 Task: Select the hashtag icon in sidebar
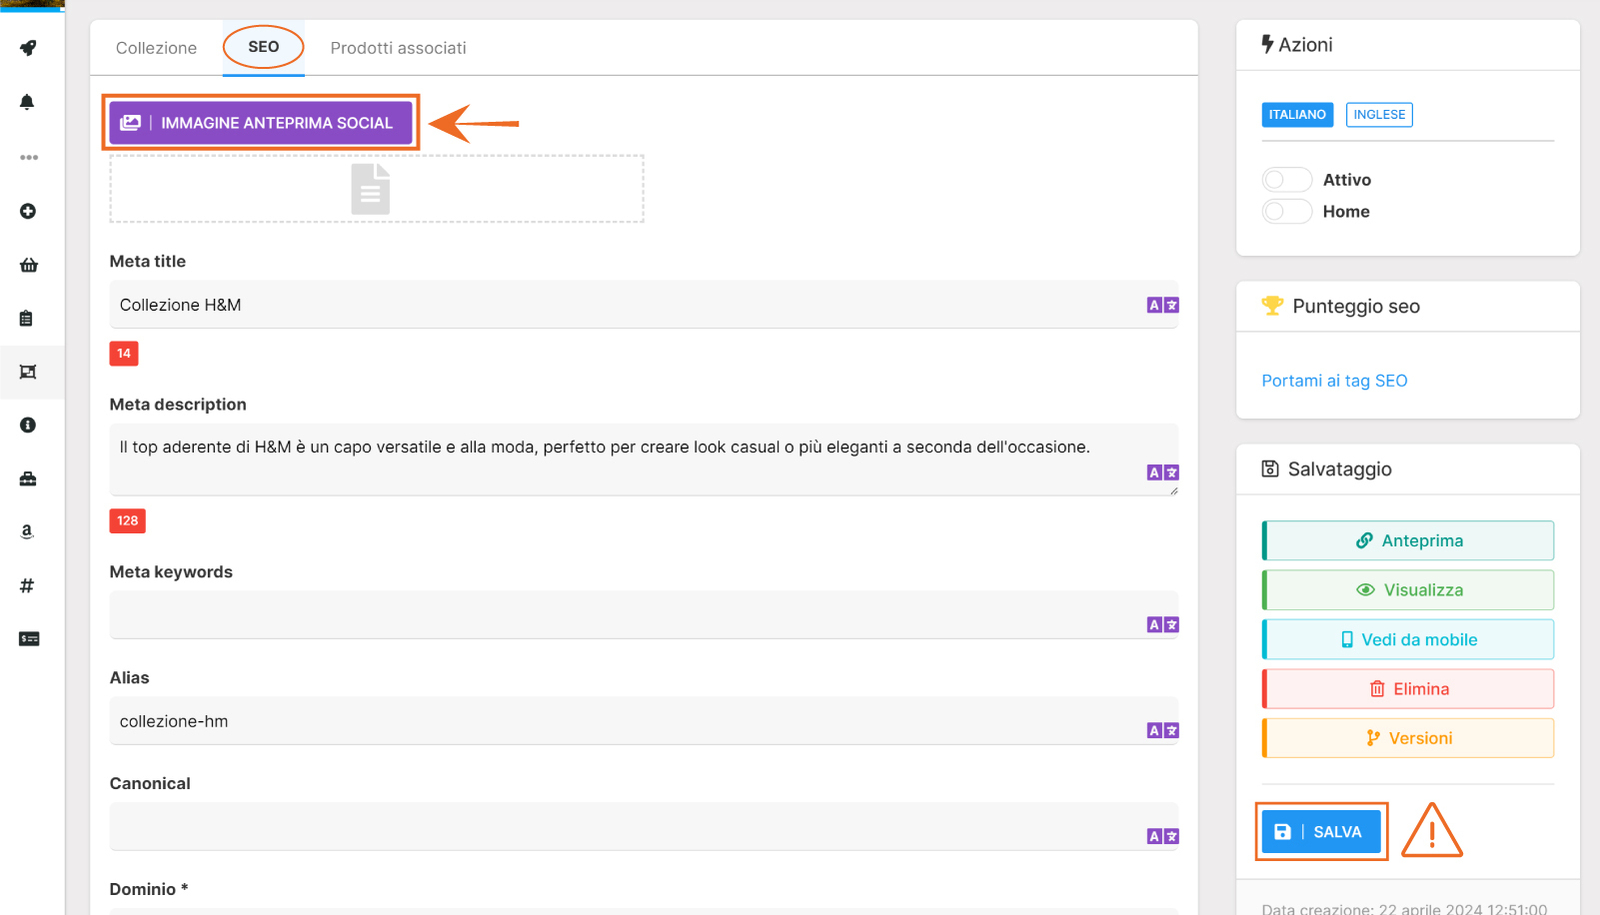(x=28, y=586)
